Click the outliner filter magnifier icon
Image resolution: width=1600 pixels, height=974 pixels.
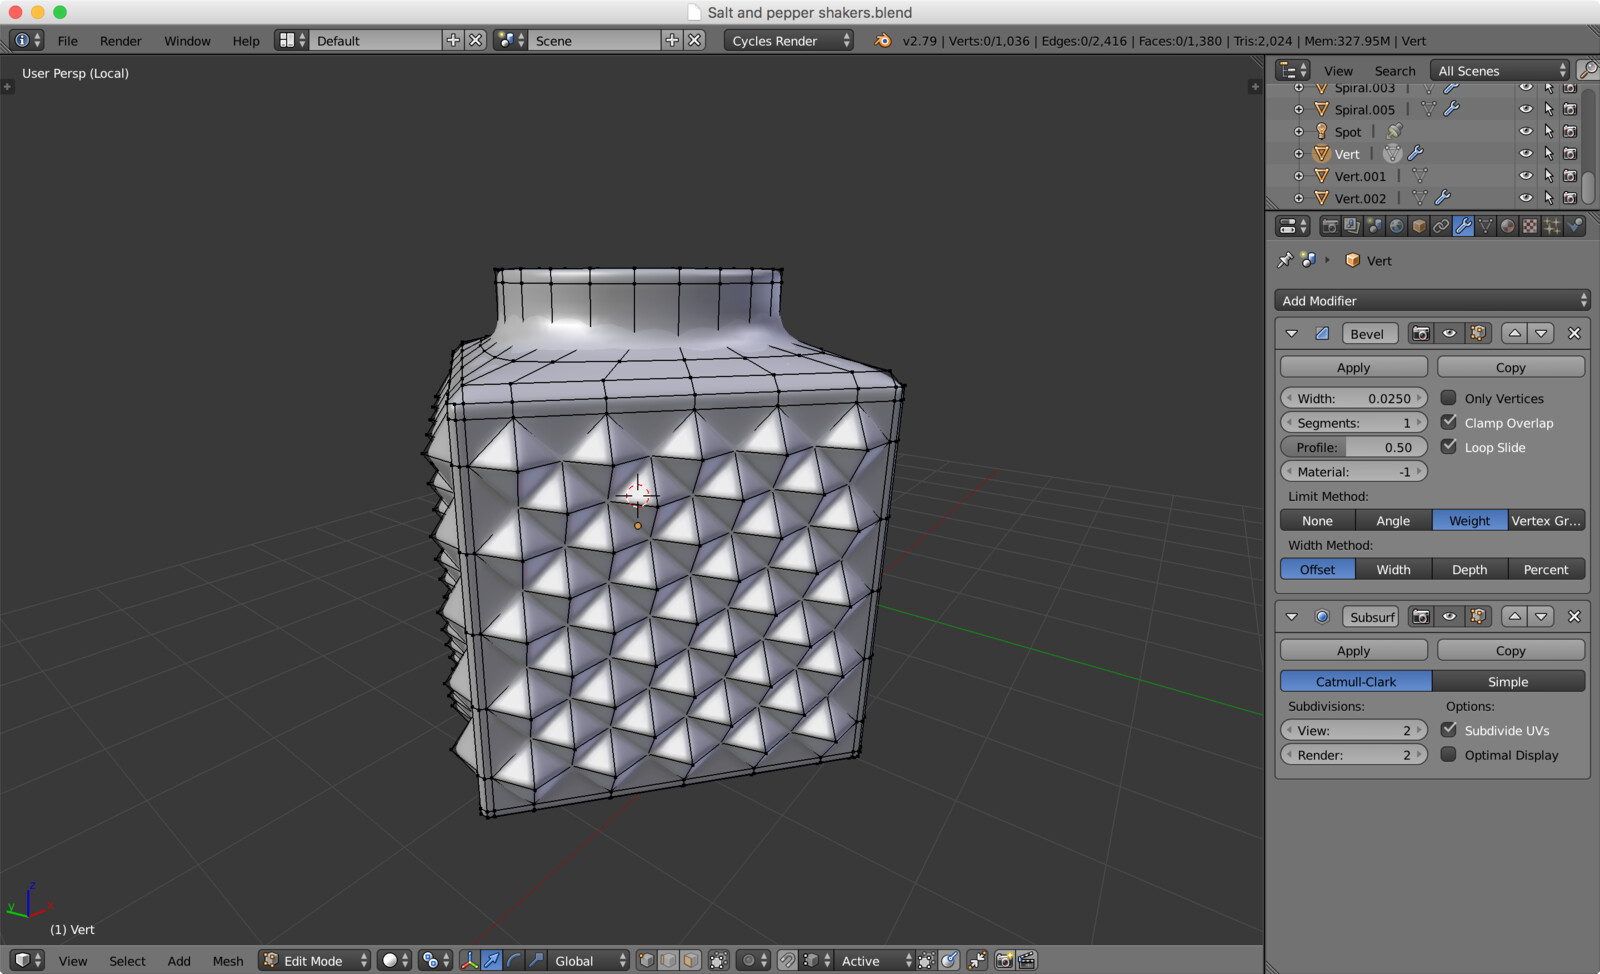(x=1587, y=70)
